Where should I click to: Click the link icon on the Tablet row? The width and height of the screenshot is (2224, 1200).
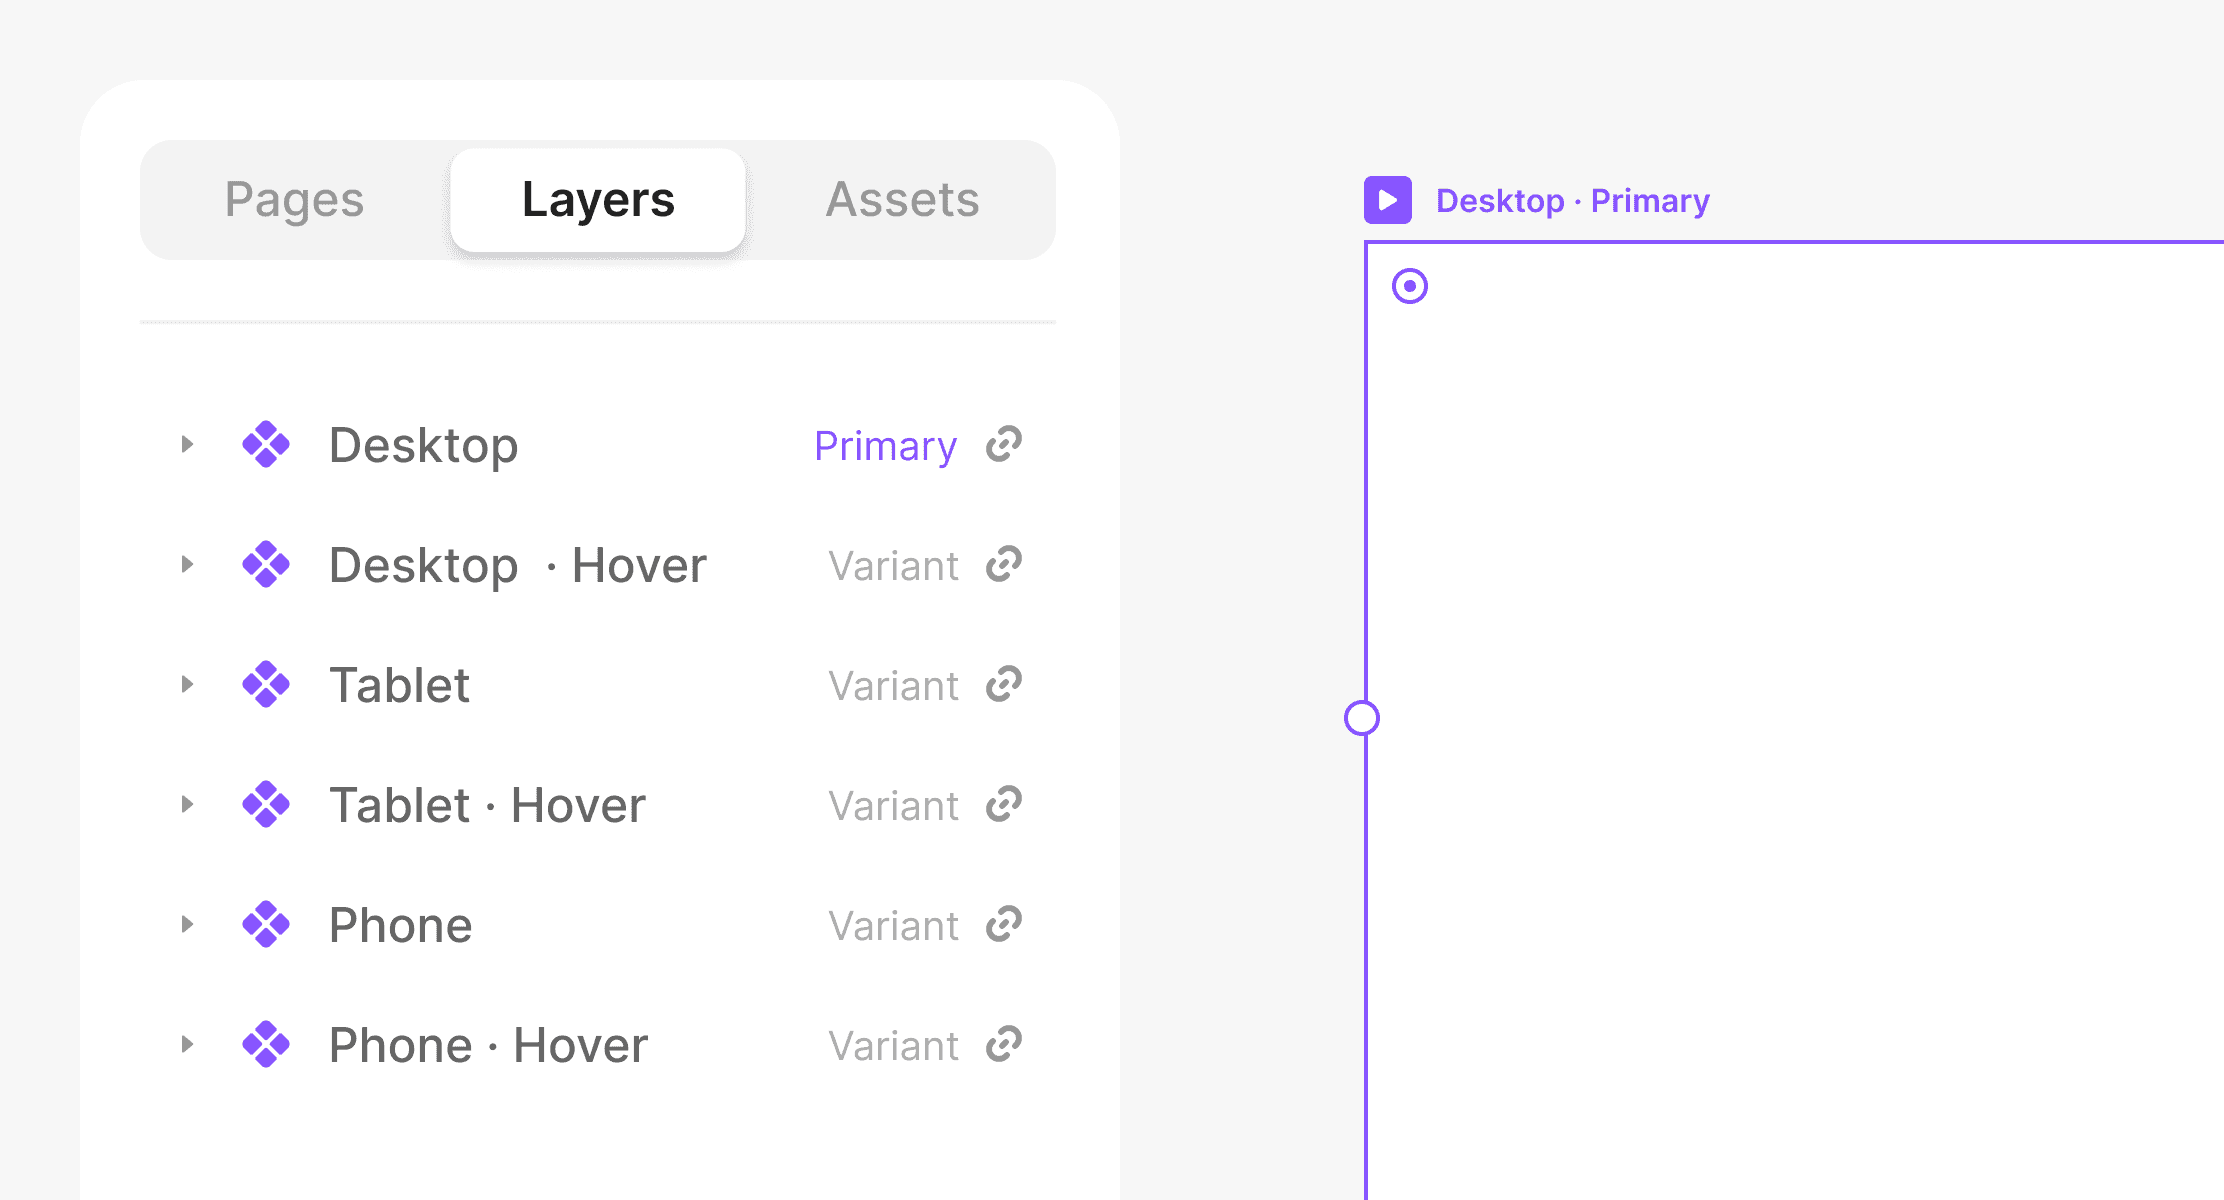(x=1004, y=684)
